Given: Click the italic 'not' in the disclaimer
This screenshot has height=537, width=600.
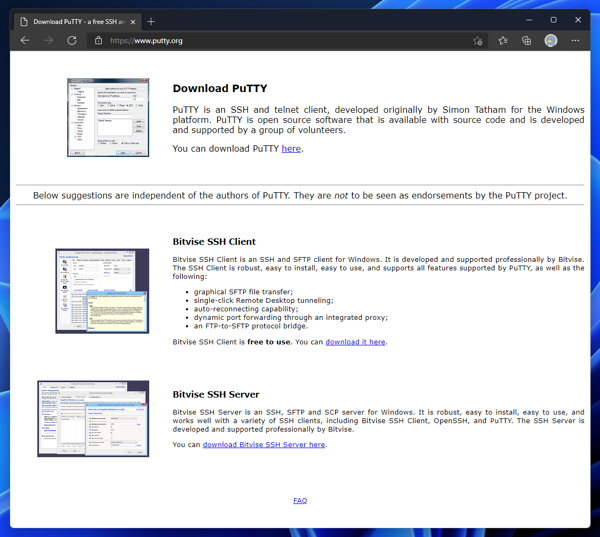Looking at the screenshot, I should 341,196.
